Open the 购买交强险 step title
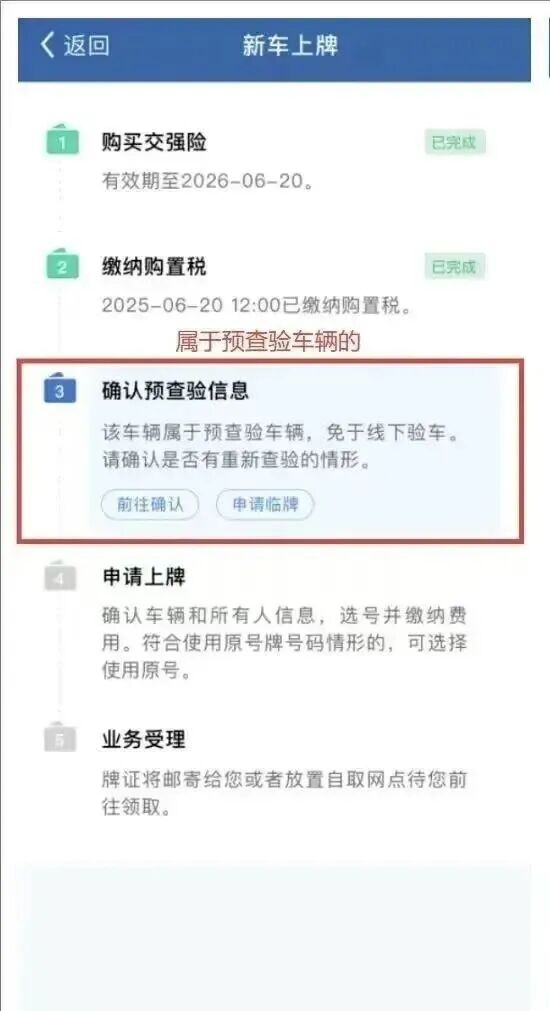This screenshot has width=550, height=1011. [x=154, y=142]
